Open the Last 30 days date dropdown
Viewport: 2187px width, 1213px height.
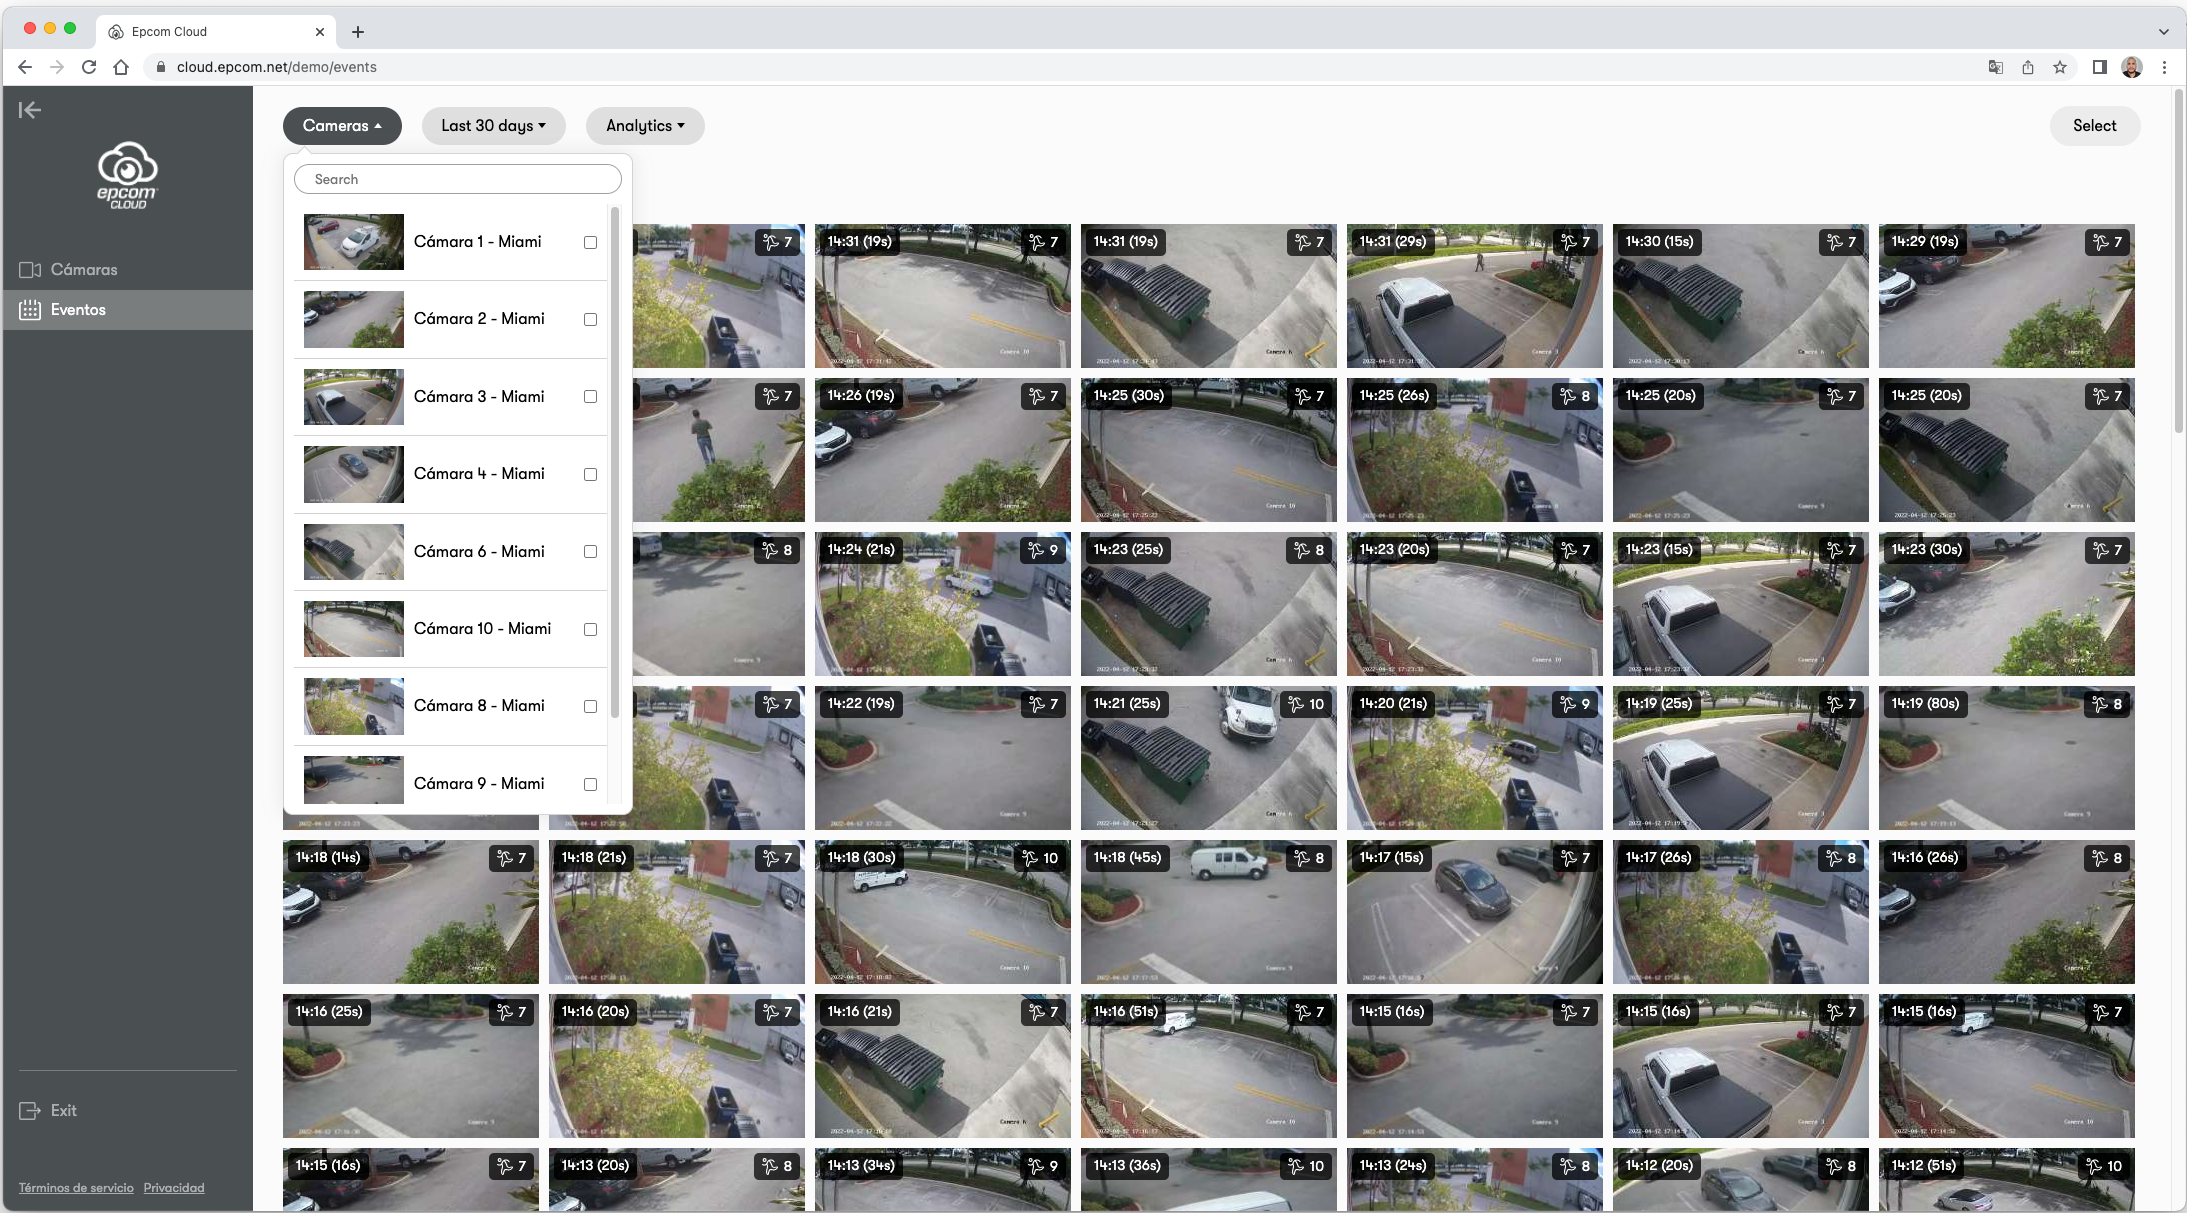[494, 126]
